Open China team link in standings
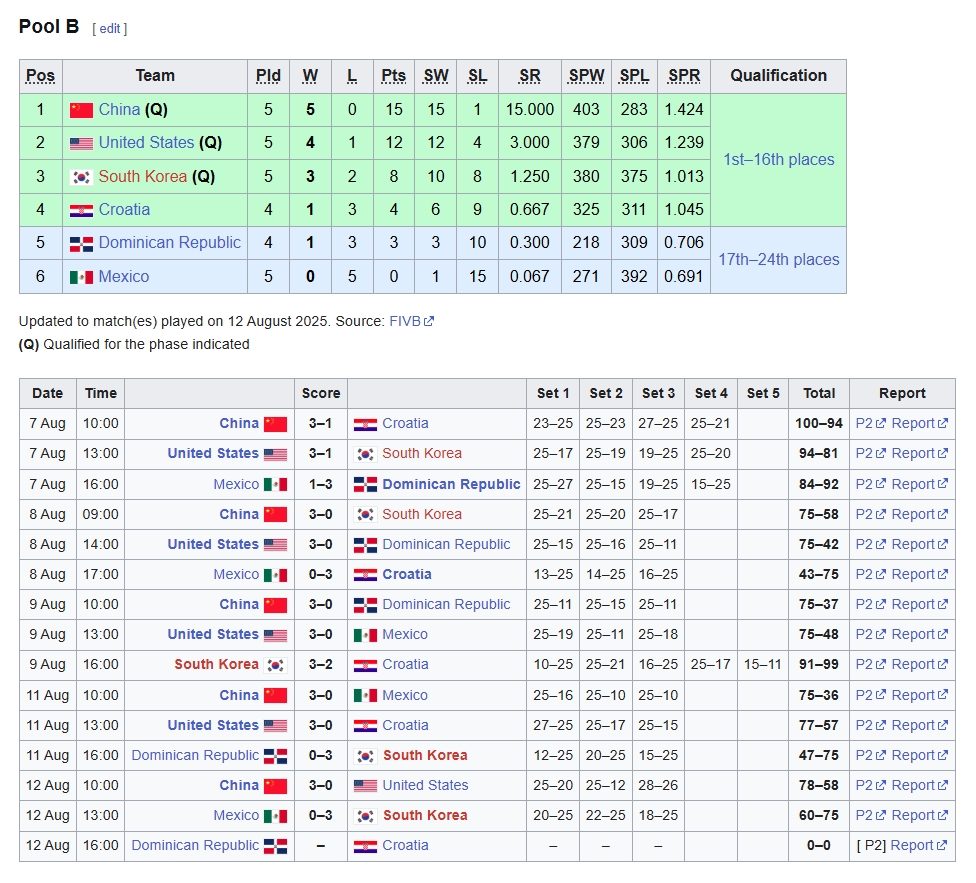Viewport: 976px width, 883px height. (119, 109)
